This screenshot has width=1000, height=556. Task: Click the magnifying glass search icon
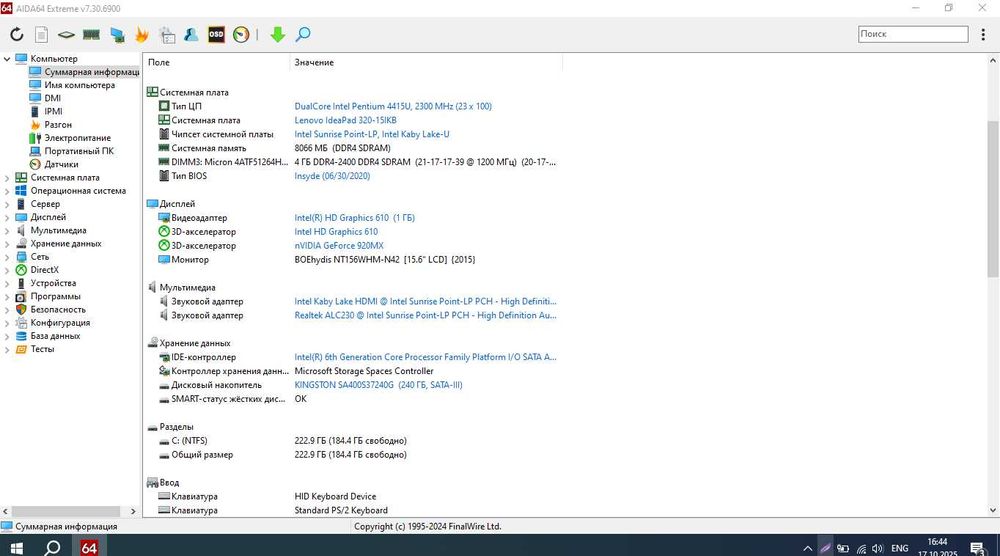tap(303, 34)
